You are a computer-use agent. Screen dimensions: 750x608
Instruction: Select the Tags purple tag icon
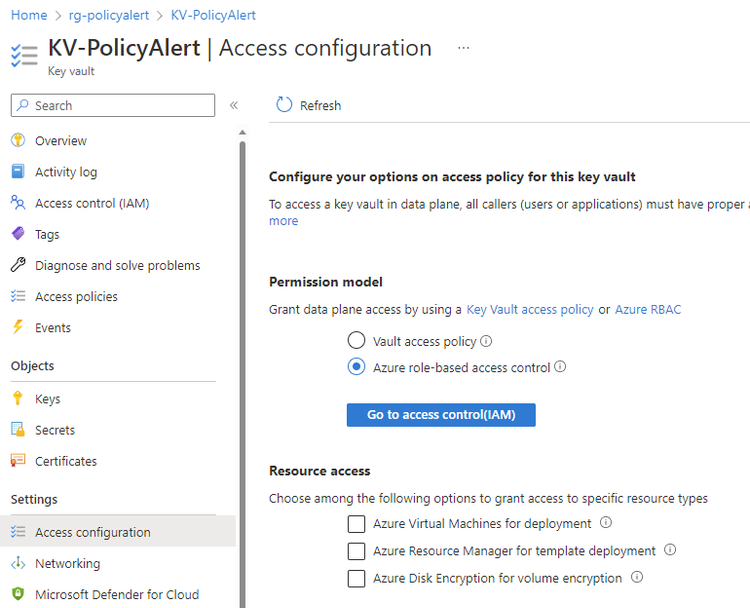18,233
